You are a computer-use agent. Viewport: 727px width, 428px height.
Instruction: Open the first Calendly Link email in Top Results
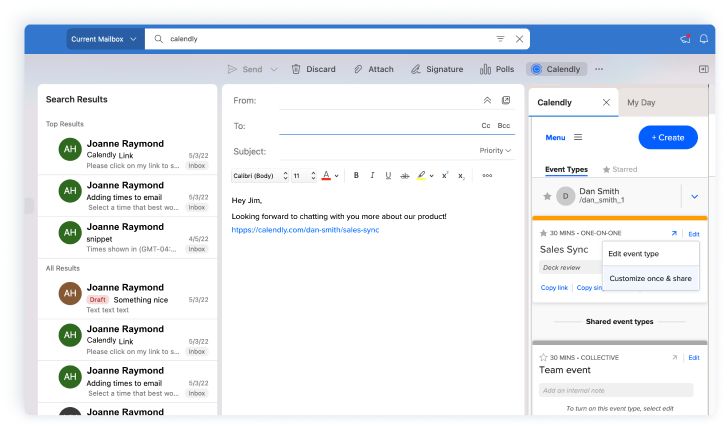pos(128,154)
